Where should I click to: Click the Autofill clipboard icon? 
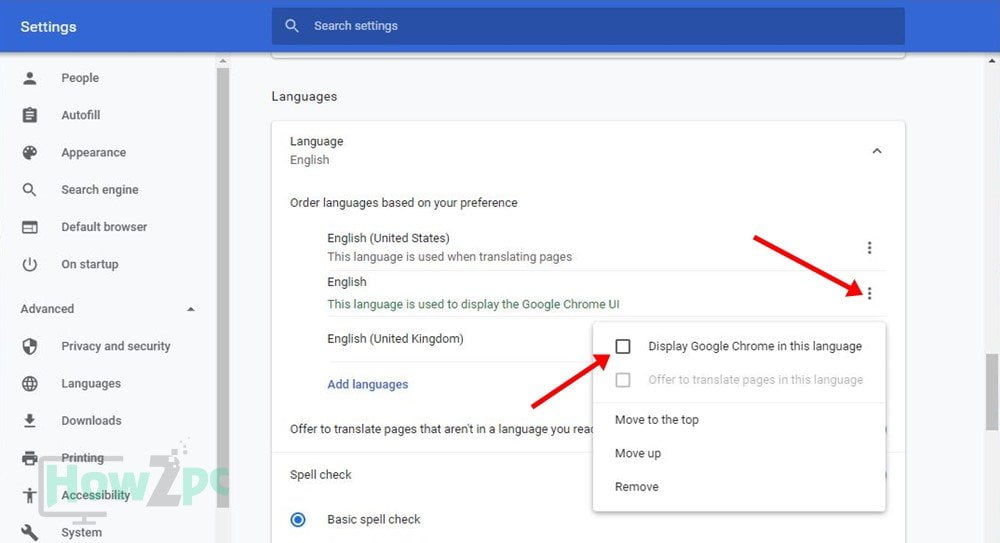tap(29, 115)
